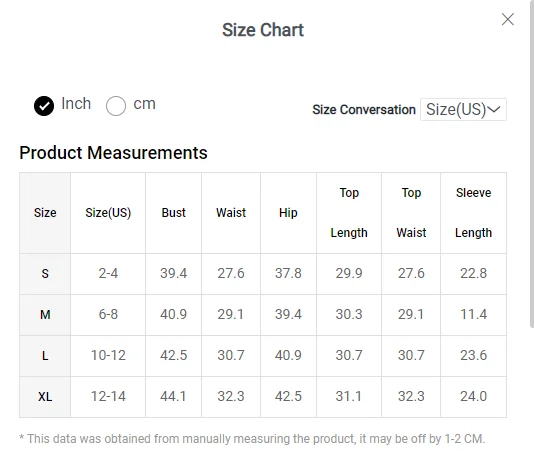Screen dimensions: 534x465
Task: Select the S size row label
Action: pyautogui.click(x=45, y=274)
